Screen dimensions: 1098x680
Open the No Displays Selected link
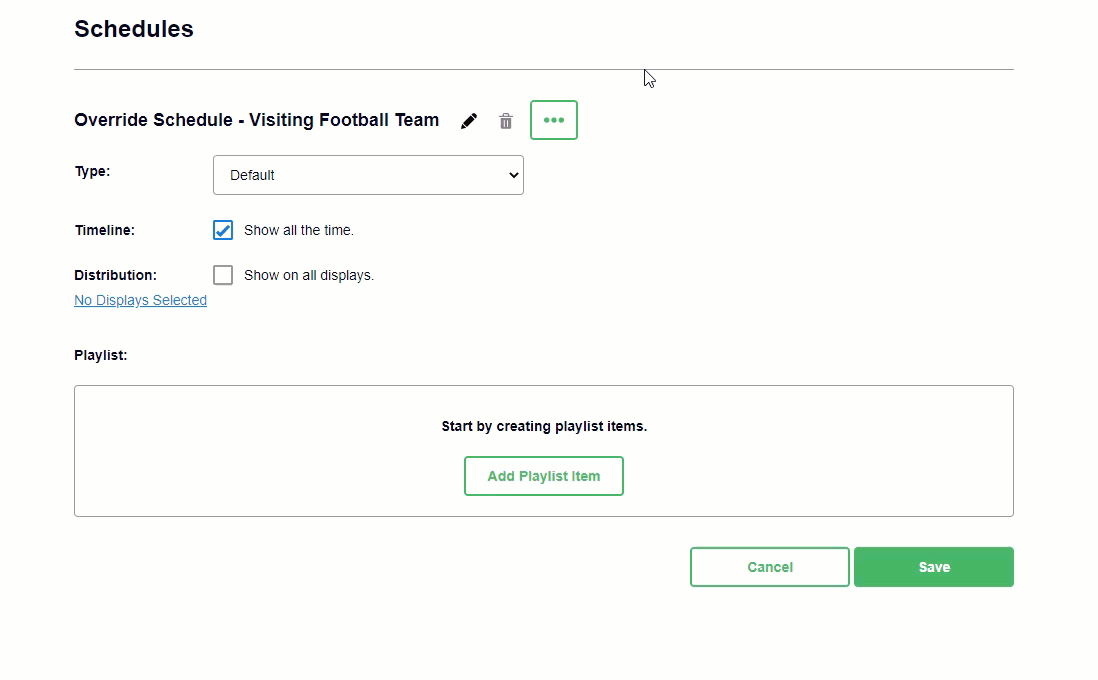coord(140,300)
